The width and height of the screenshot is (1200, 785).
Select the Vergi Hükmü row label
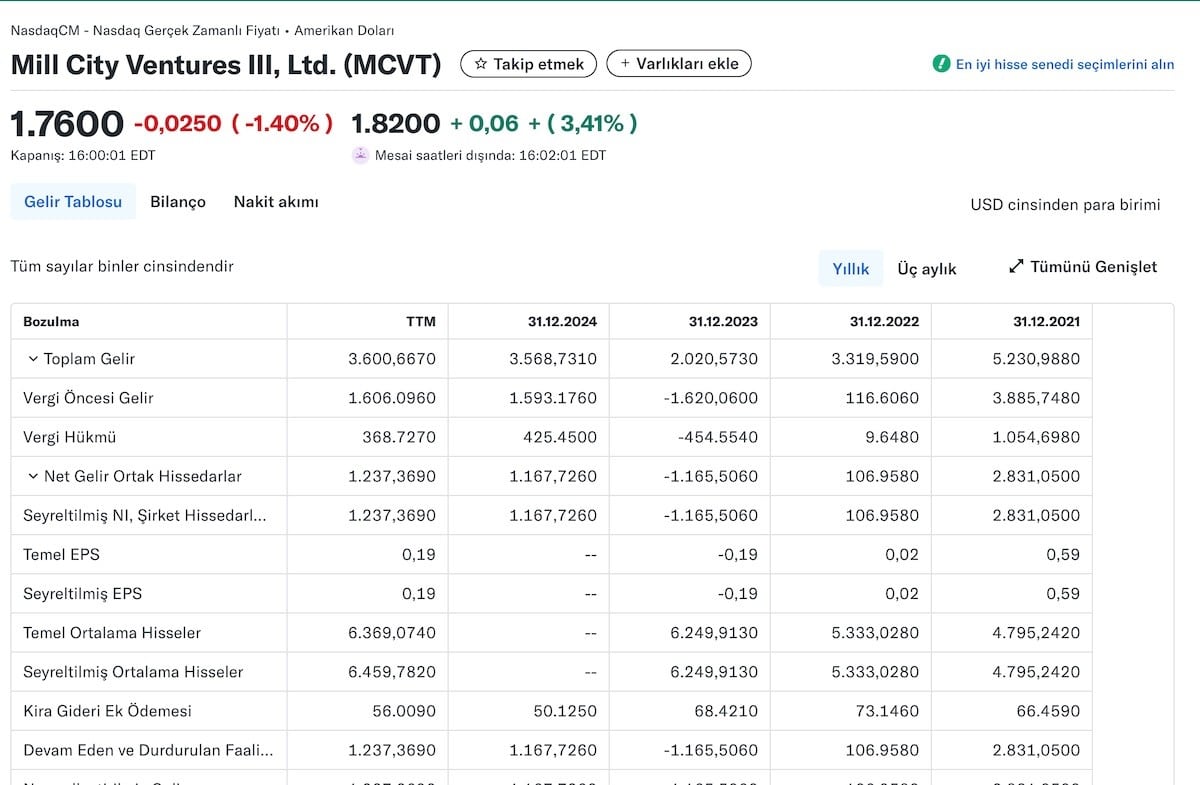70,437
